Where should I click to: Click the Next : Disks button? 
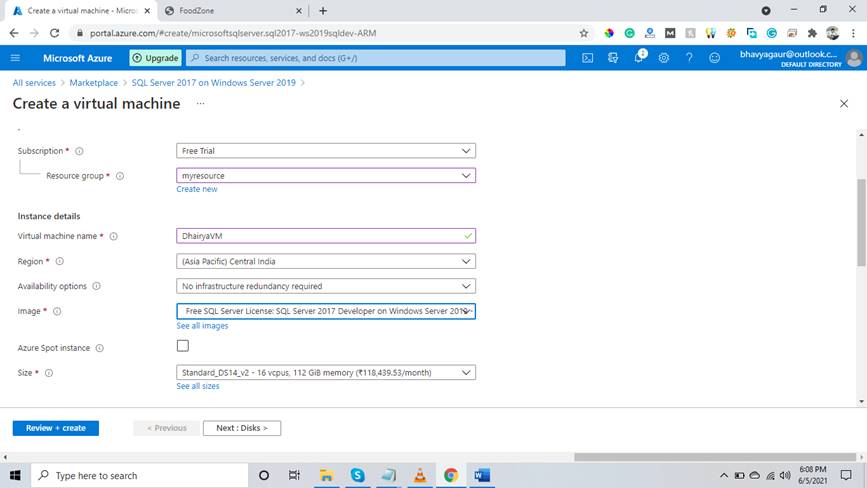(242, 428)
